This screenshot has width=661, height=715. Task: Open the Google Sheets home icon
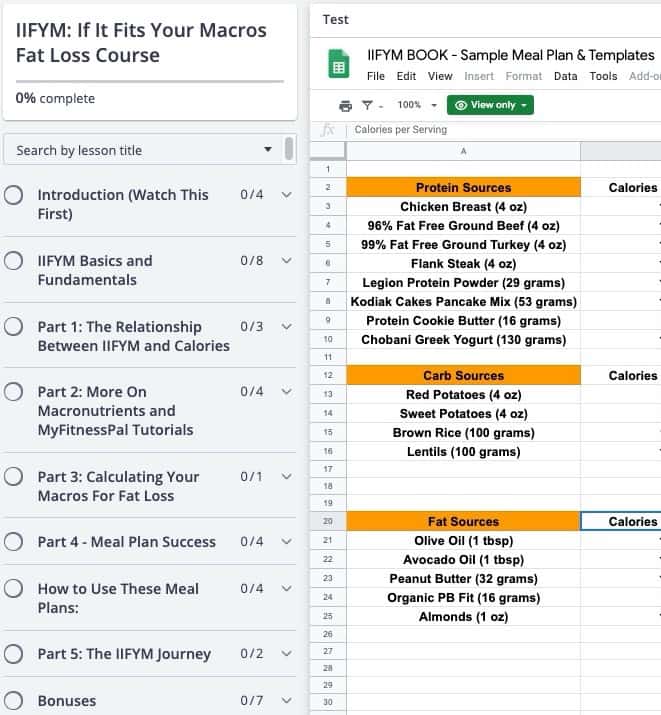click(x=339, y=63)
